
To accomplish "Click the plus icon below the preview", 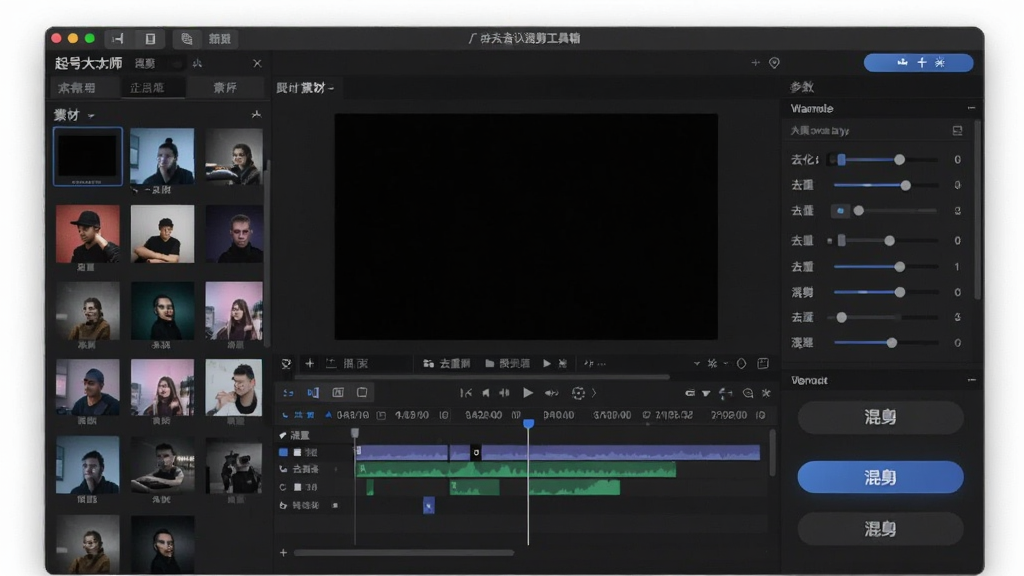I will [x=310, y=364].
